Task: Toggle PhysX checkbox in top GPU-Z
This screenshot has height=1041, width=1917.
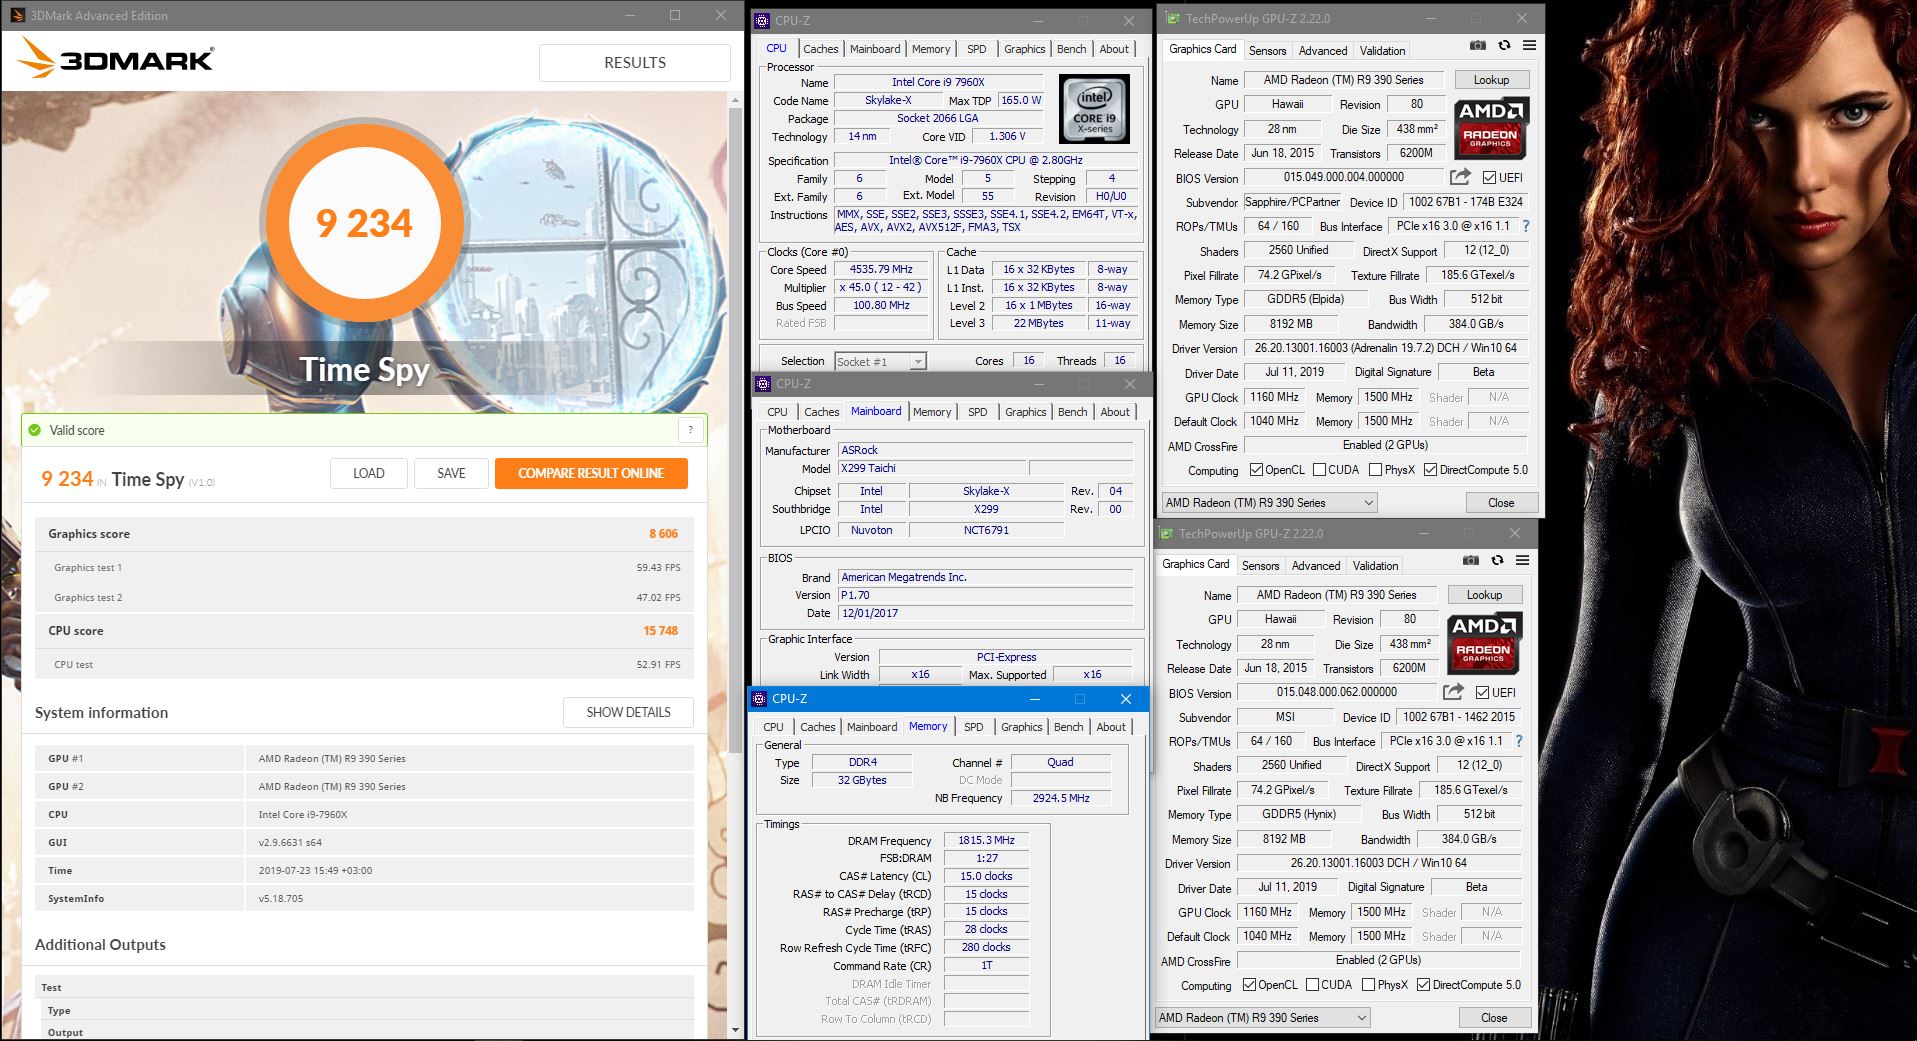Action: tap(1376, 470)
